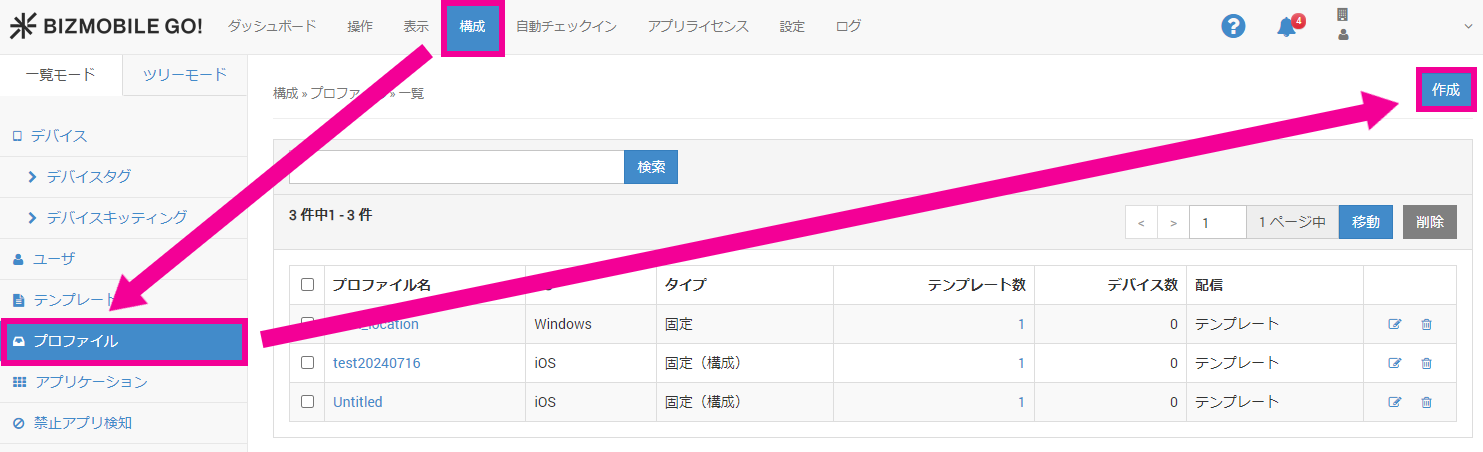Check the Untitled row checkbox
This screenshot has height=452, width=1483.
pyautogui.click(x=308, y=402)
